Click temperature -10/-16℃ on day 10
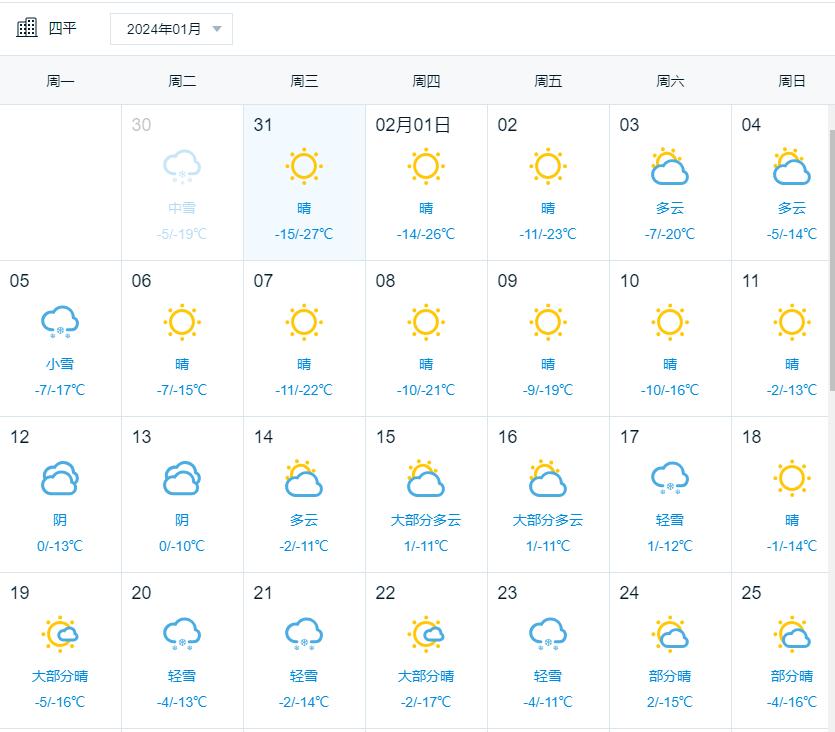835x732 pixels. click(670, 390)
